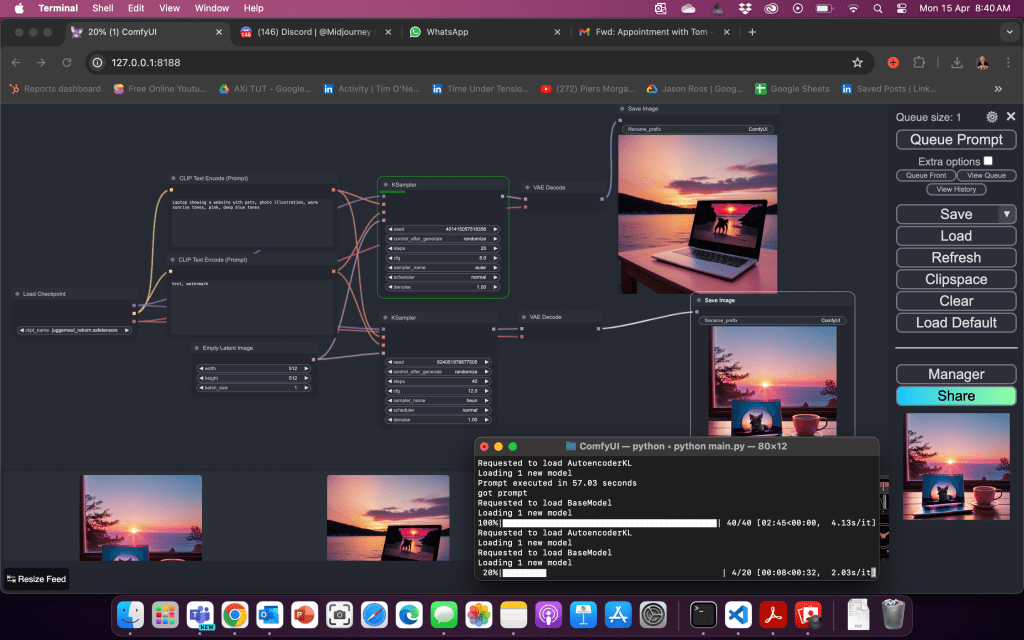Open the Reports dashboard HubSpot bookmark
Image resolution: width=1024 pixels, height=640 pixels.
click(x=55, y=89)
